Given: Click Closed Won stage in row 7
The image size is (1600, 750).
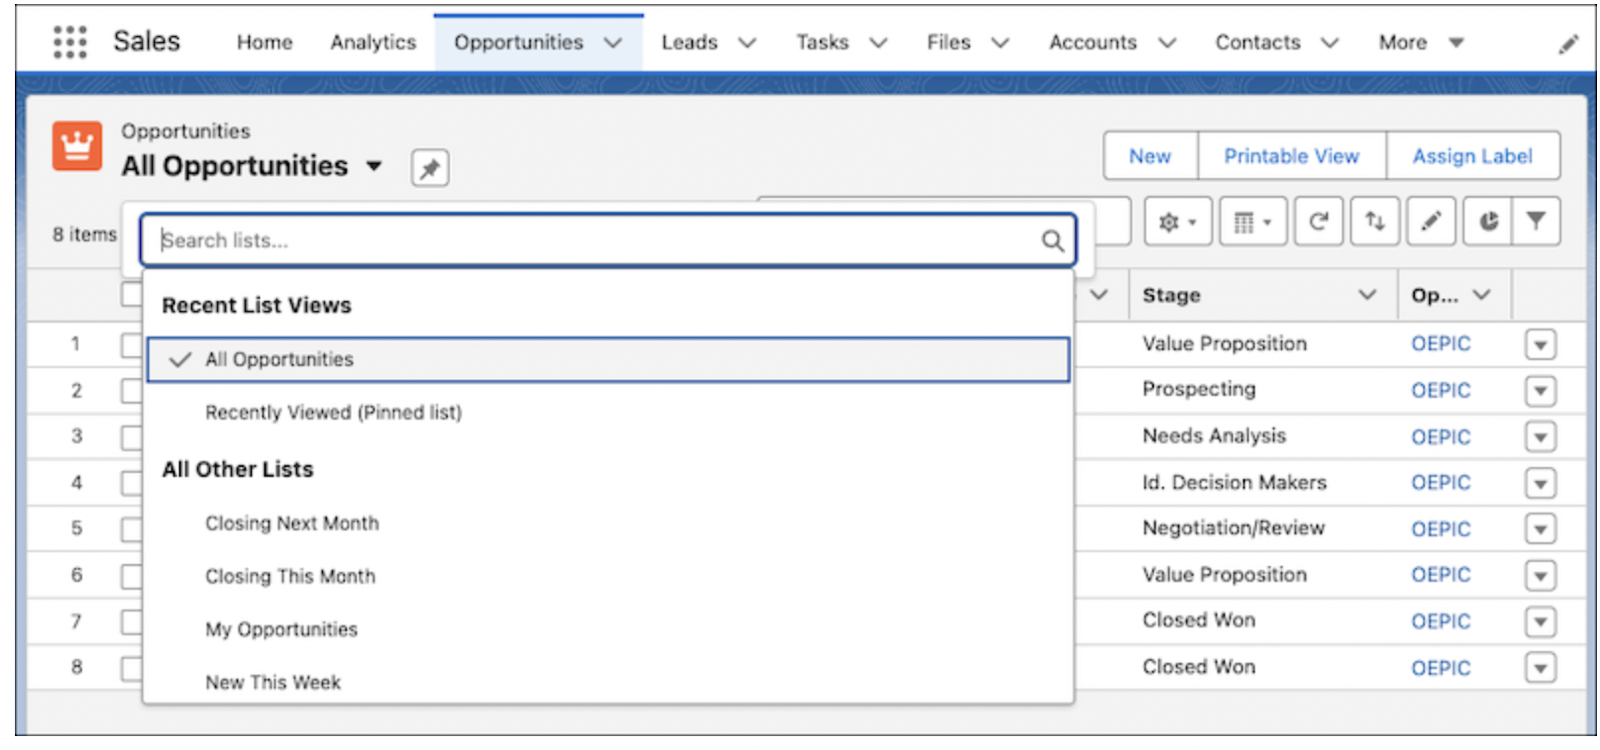Looking at the screenshot, I should (1198, 621).
